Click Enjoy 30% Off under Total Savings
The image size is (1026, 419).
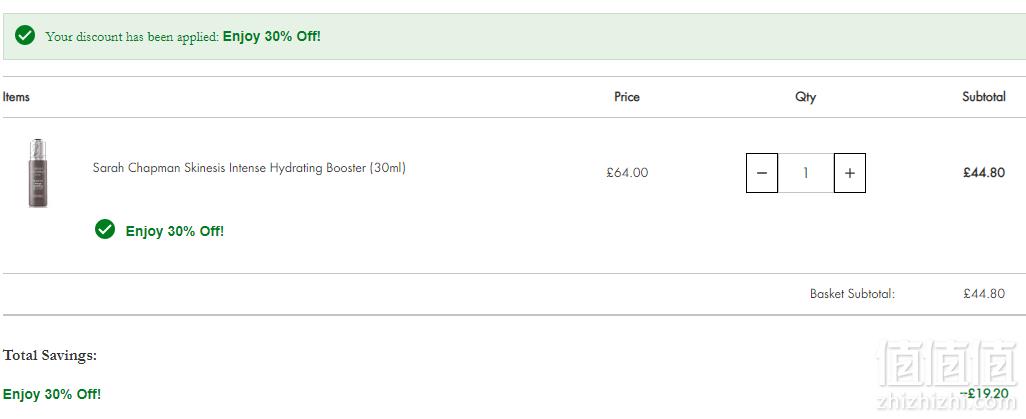click(52, 394)
